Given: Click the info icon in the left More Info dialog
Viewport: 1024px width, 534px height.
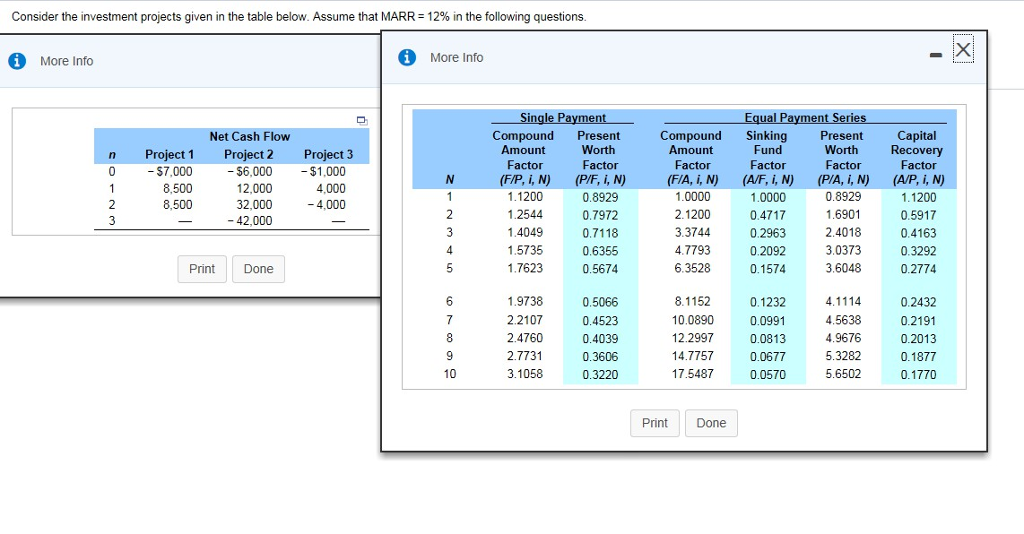Looking at the screenshot, I should click(16, 61).
